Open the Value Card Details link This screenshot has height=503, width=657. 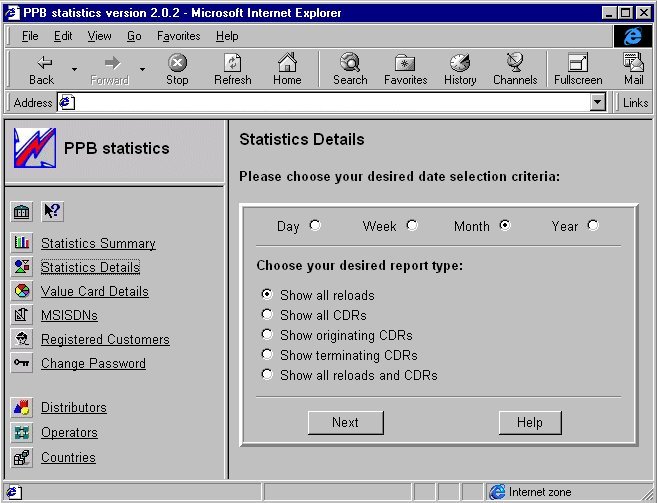click(x=95, y=291)
